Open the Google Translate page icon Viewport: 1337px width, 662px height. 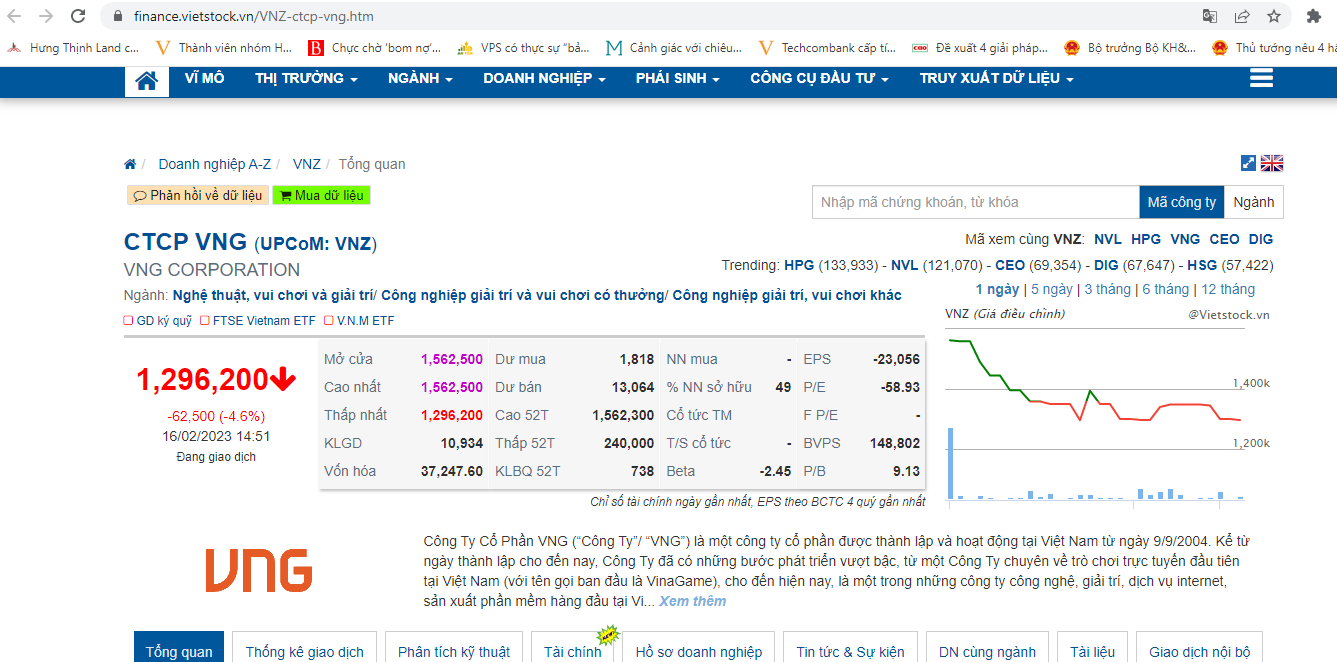coord(1210,16)
